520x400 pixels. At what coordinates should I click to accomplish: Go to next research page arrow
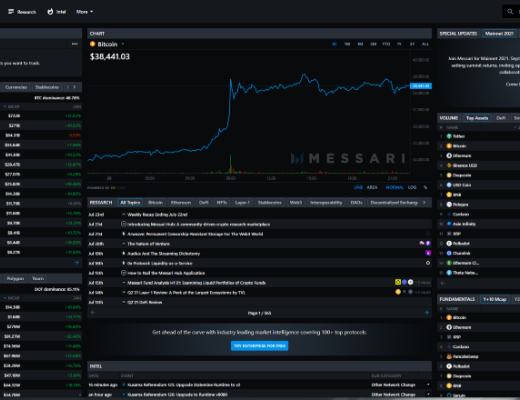pos(427,313)
